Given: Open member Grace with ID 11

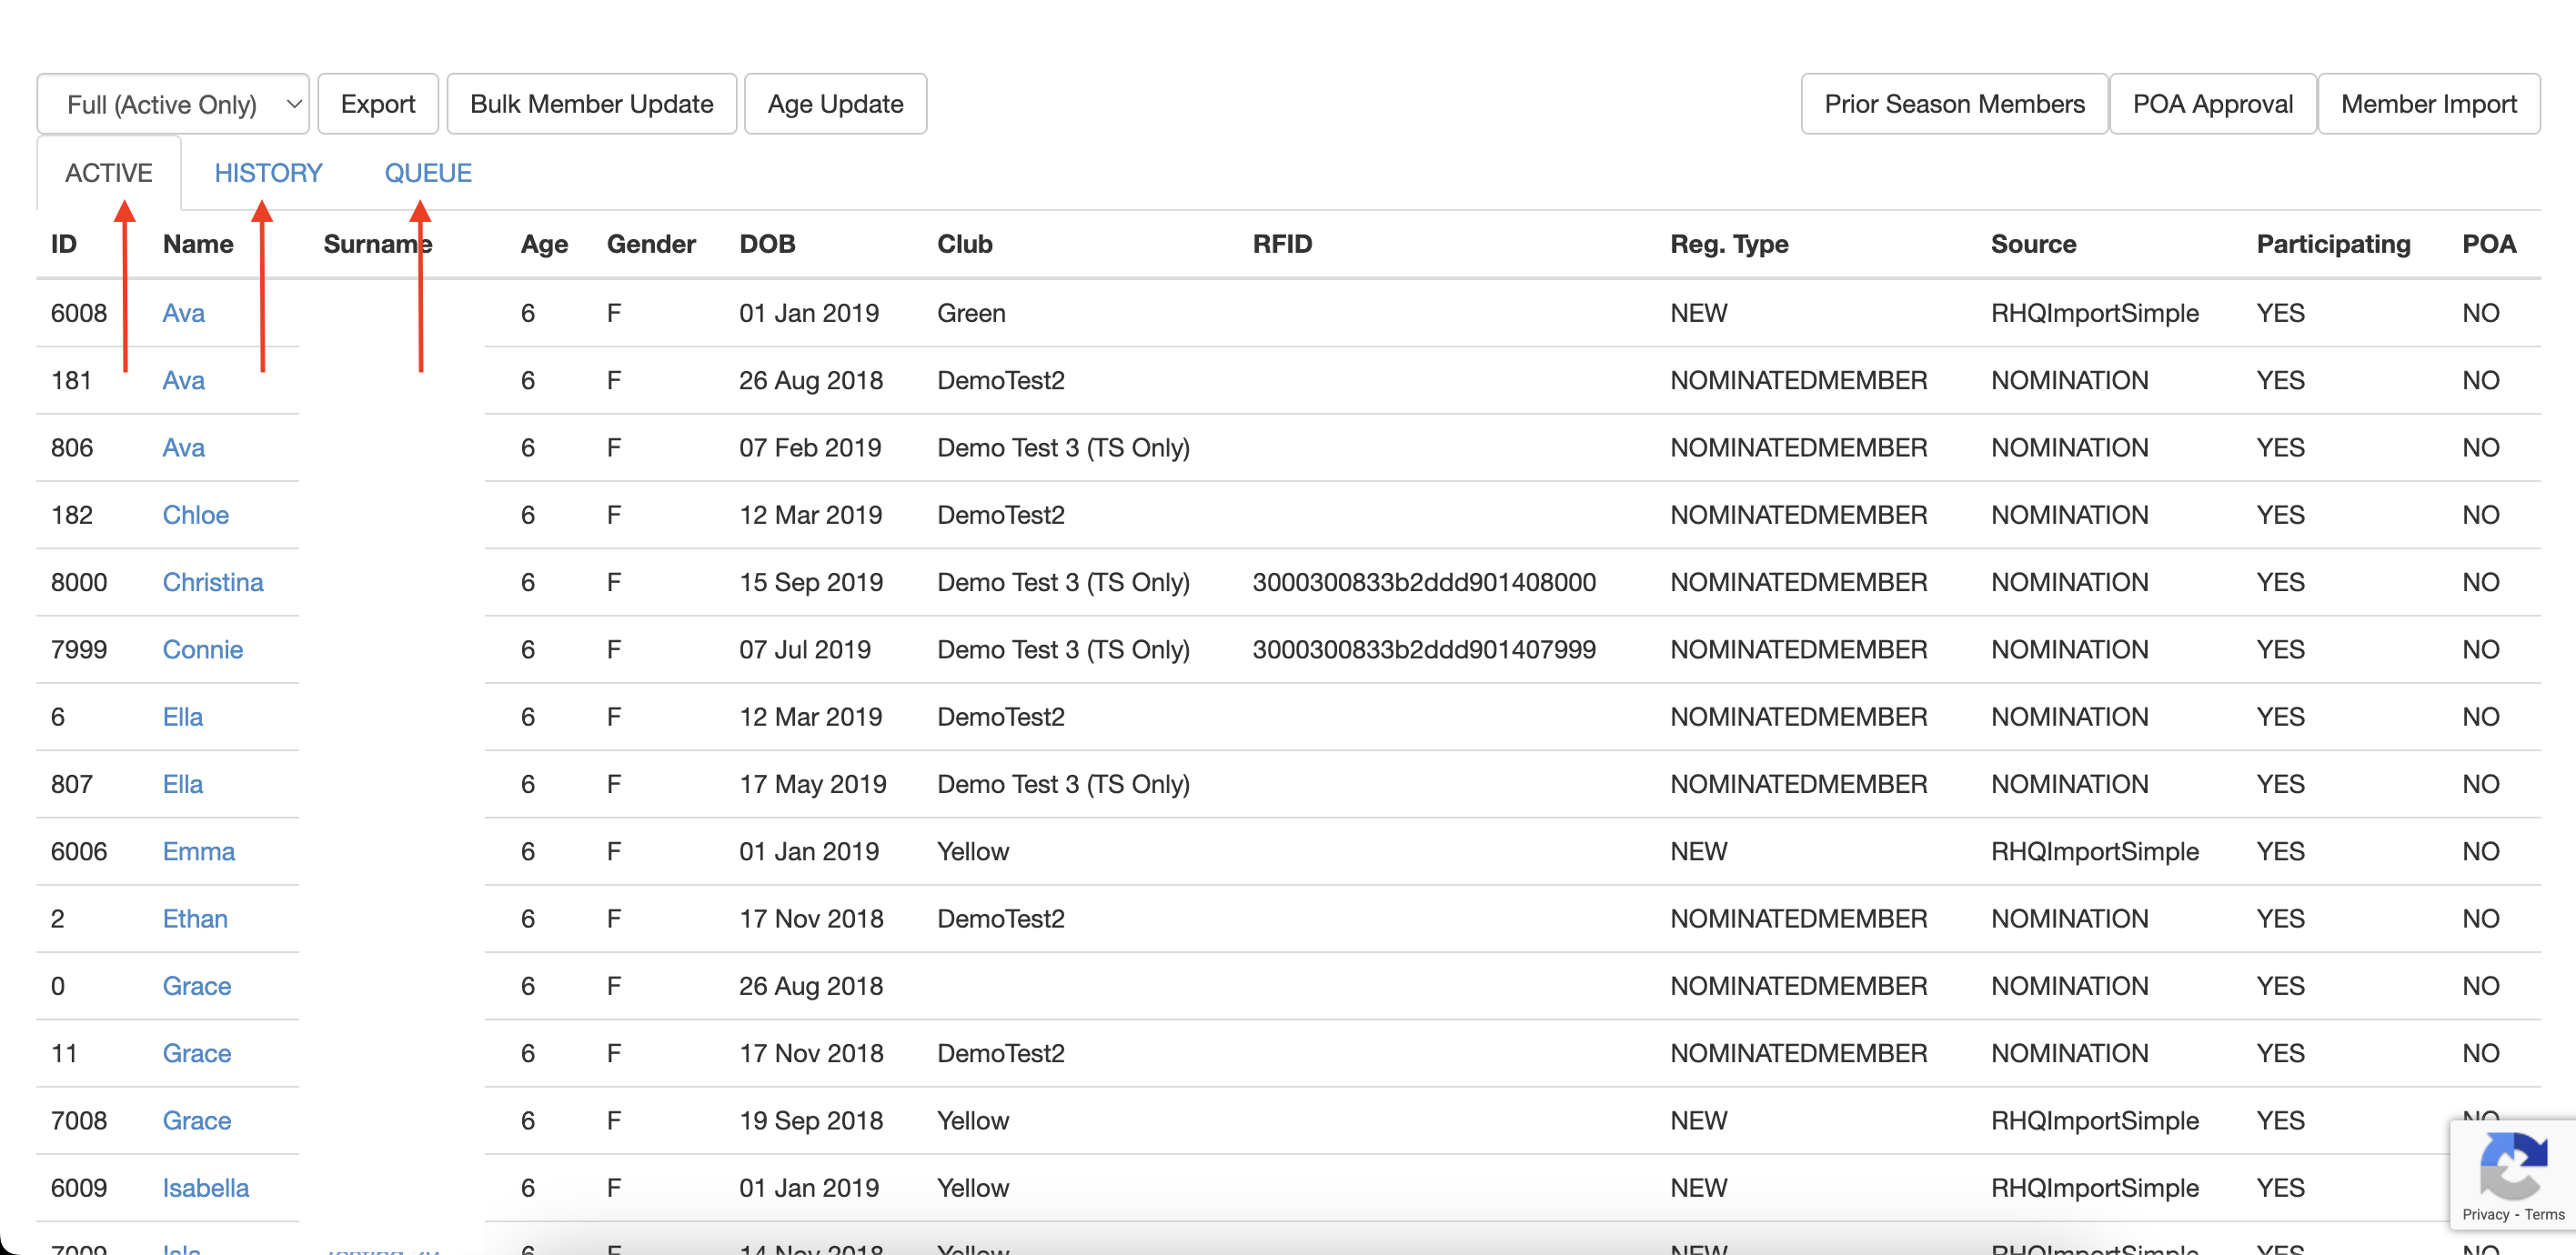Looking at the screenshot, I should (197, 1053).
